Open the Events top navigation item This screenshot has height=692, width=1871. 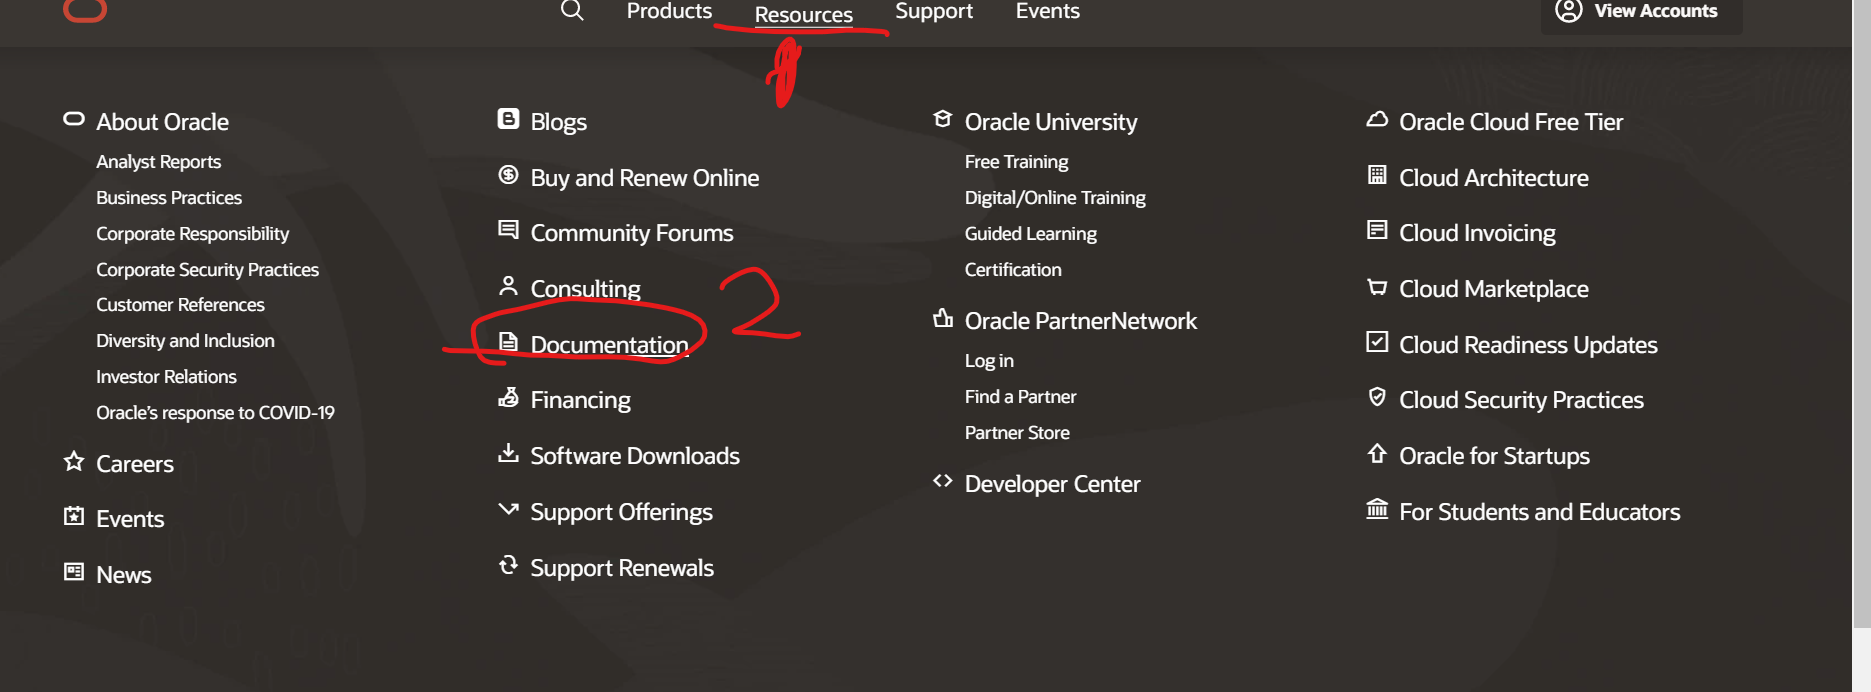pos(1047,11)
